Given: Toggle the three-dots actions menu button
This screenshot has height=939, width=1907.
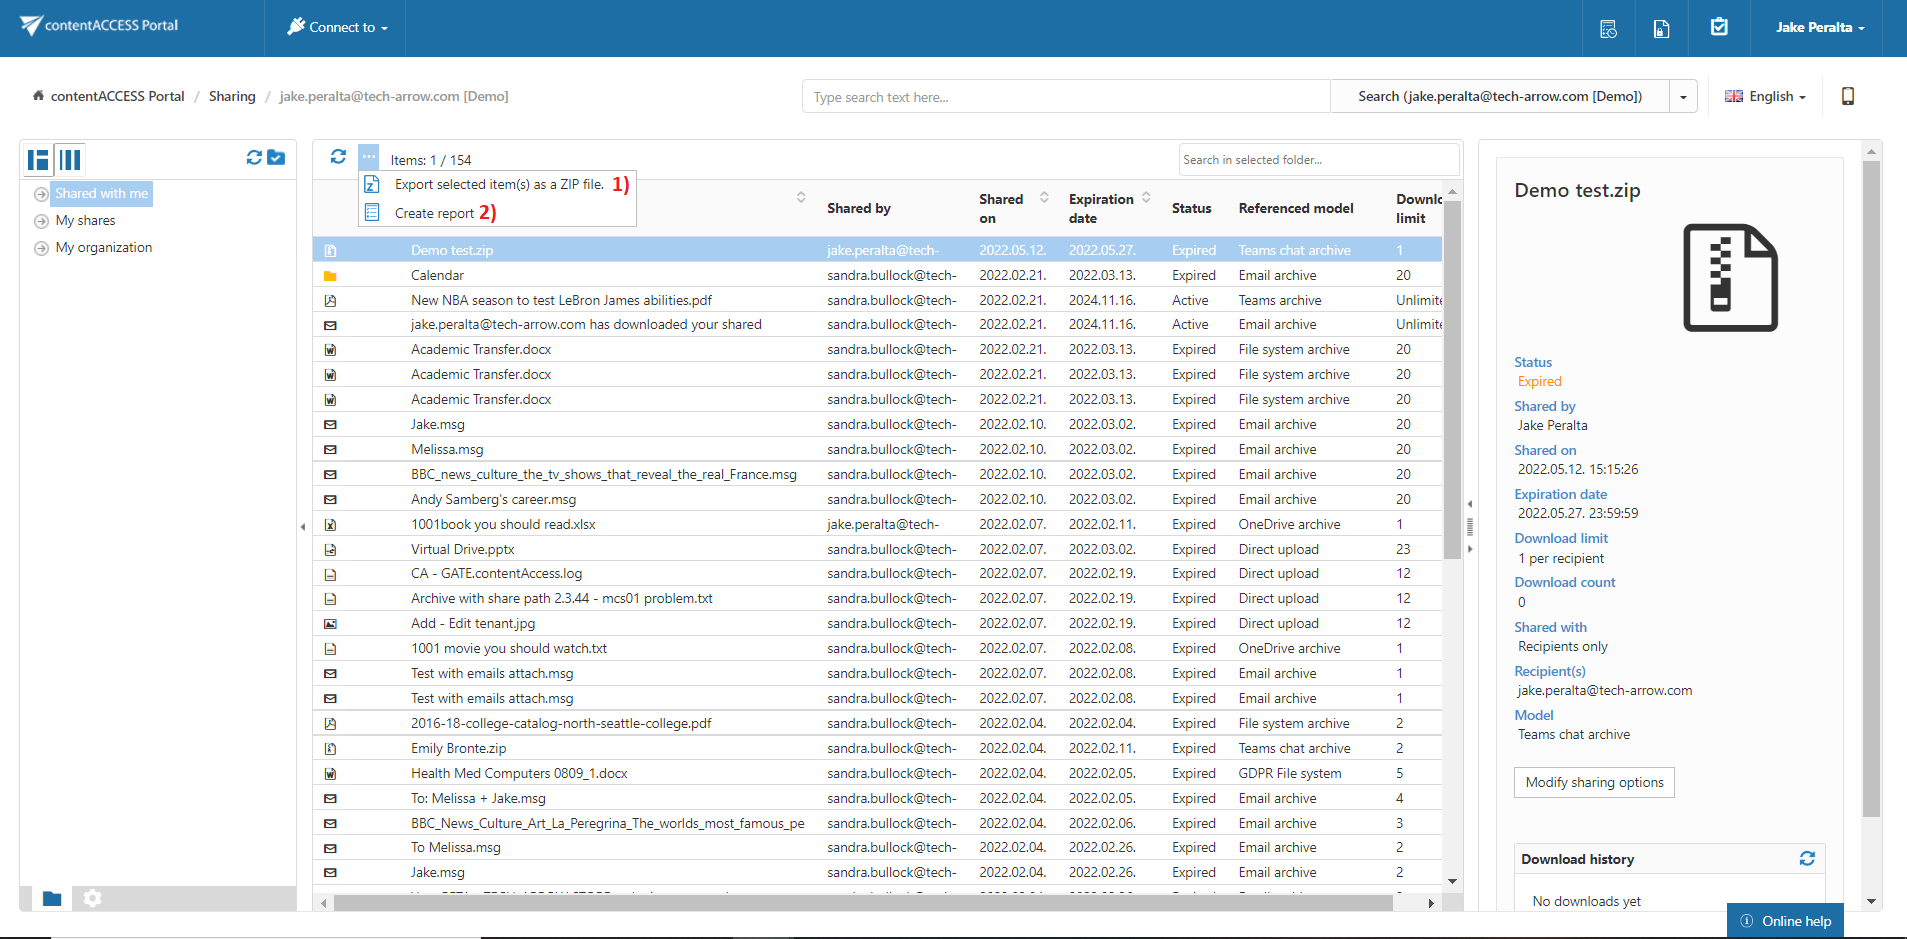Looking at the screenshot, I should pyautogui.click(x=369, y=157).
